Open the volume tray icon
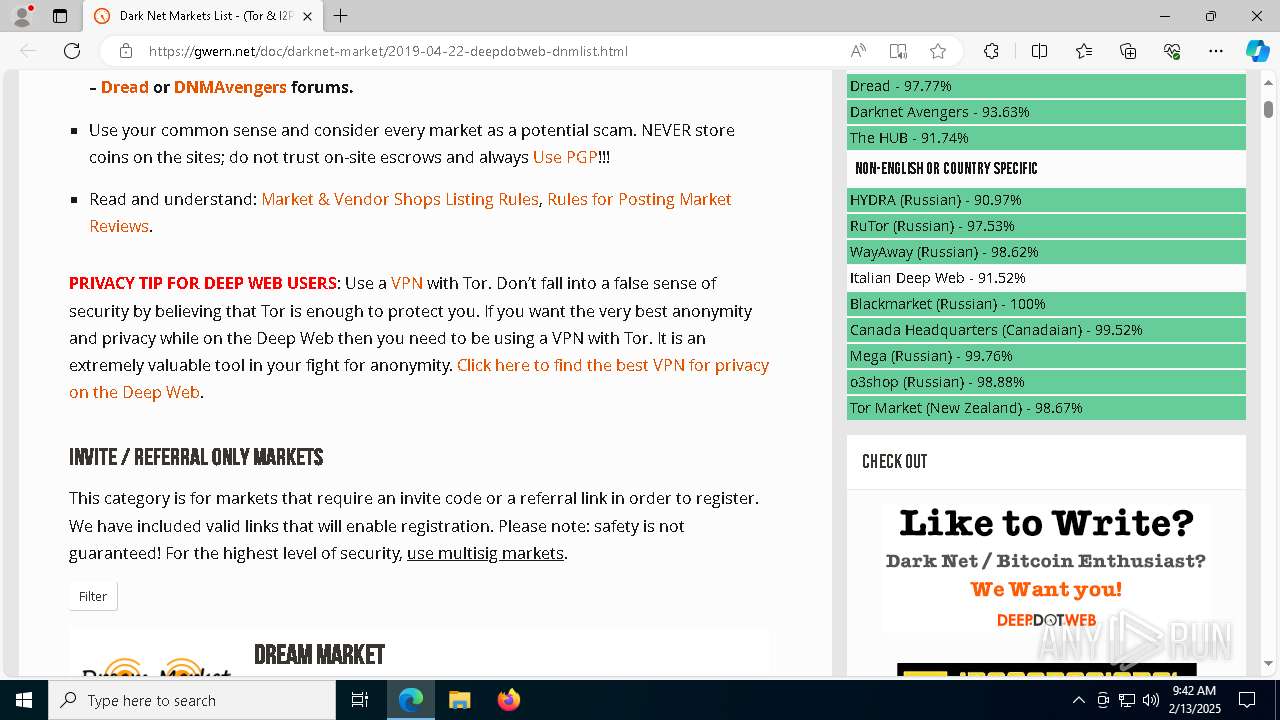1280x720 pixels. [1151, 700]
